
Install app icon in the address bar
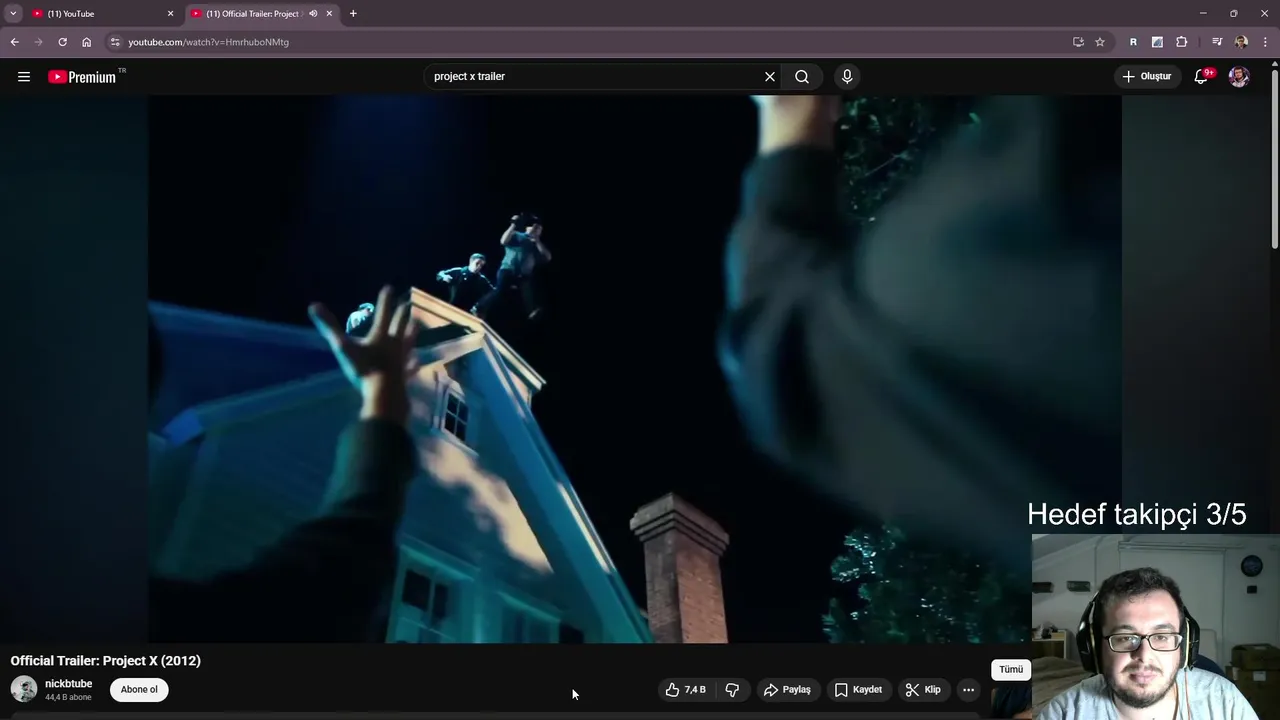[1078, 42]
